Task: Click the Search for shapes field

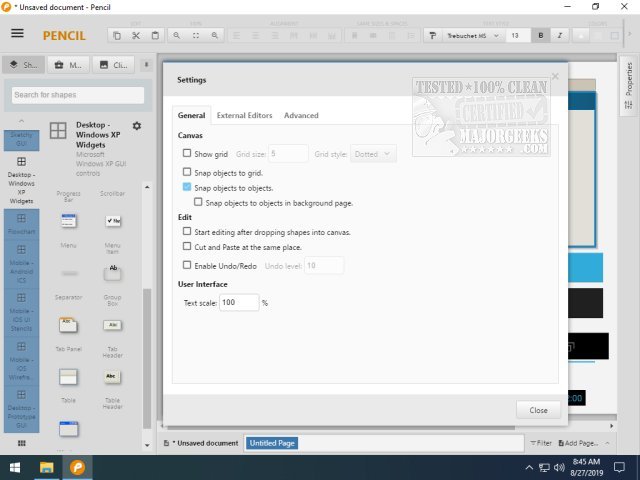Action: coord(78,95)
